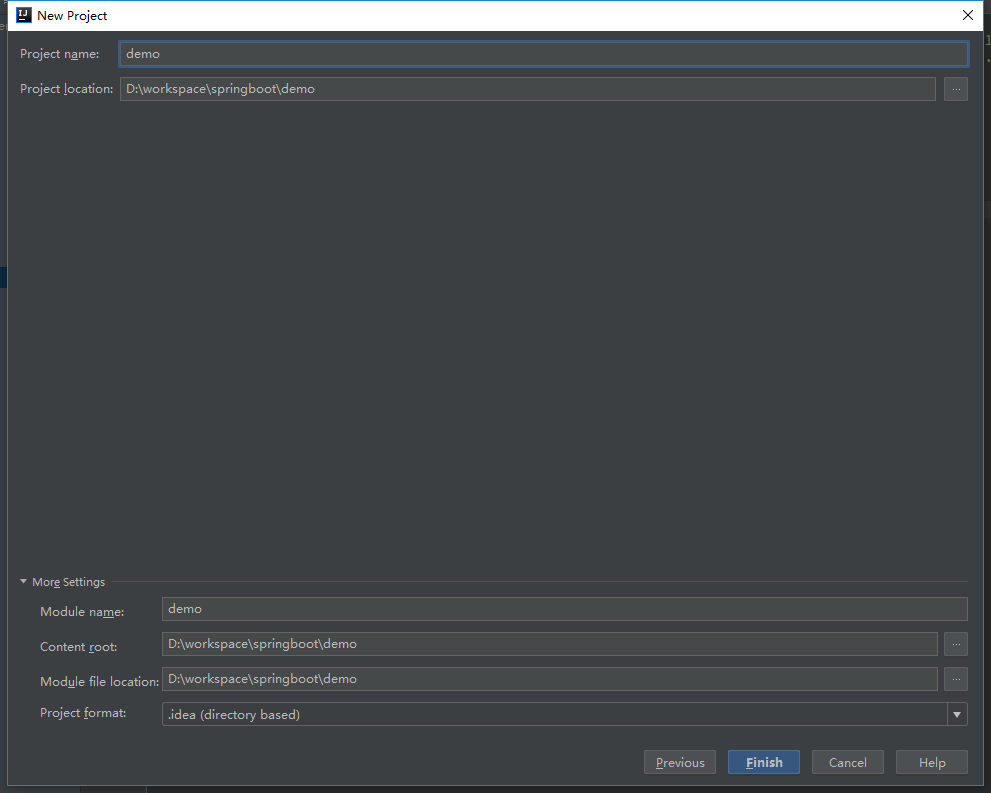Click the Project name label
This screenshot has height=793, width=991.
[x=59, y=54]
